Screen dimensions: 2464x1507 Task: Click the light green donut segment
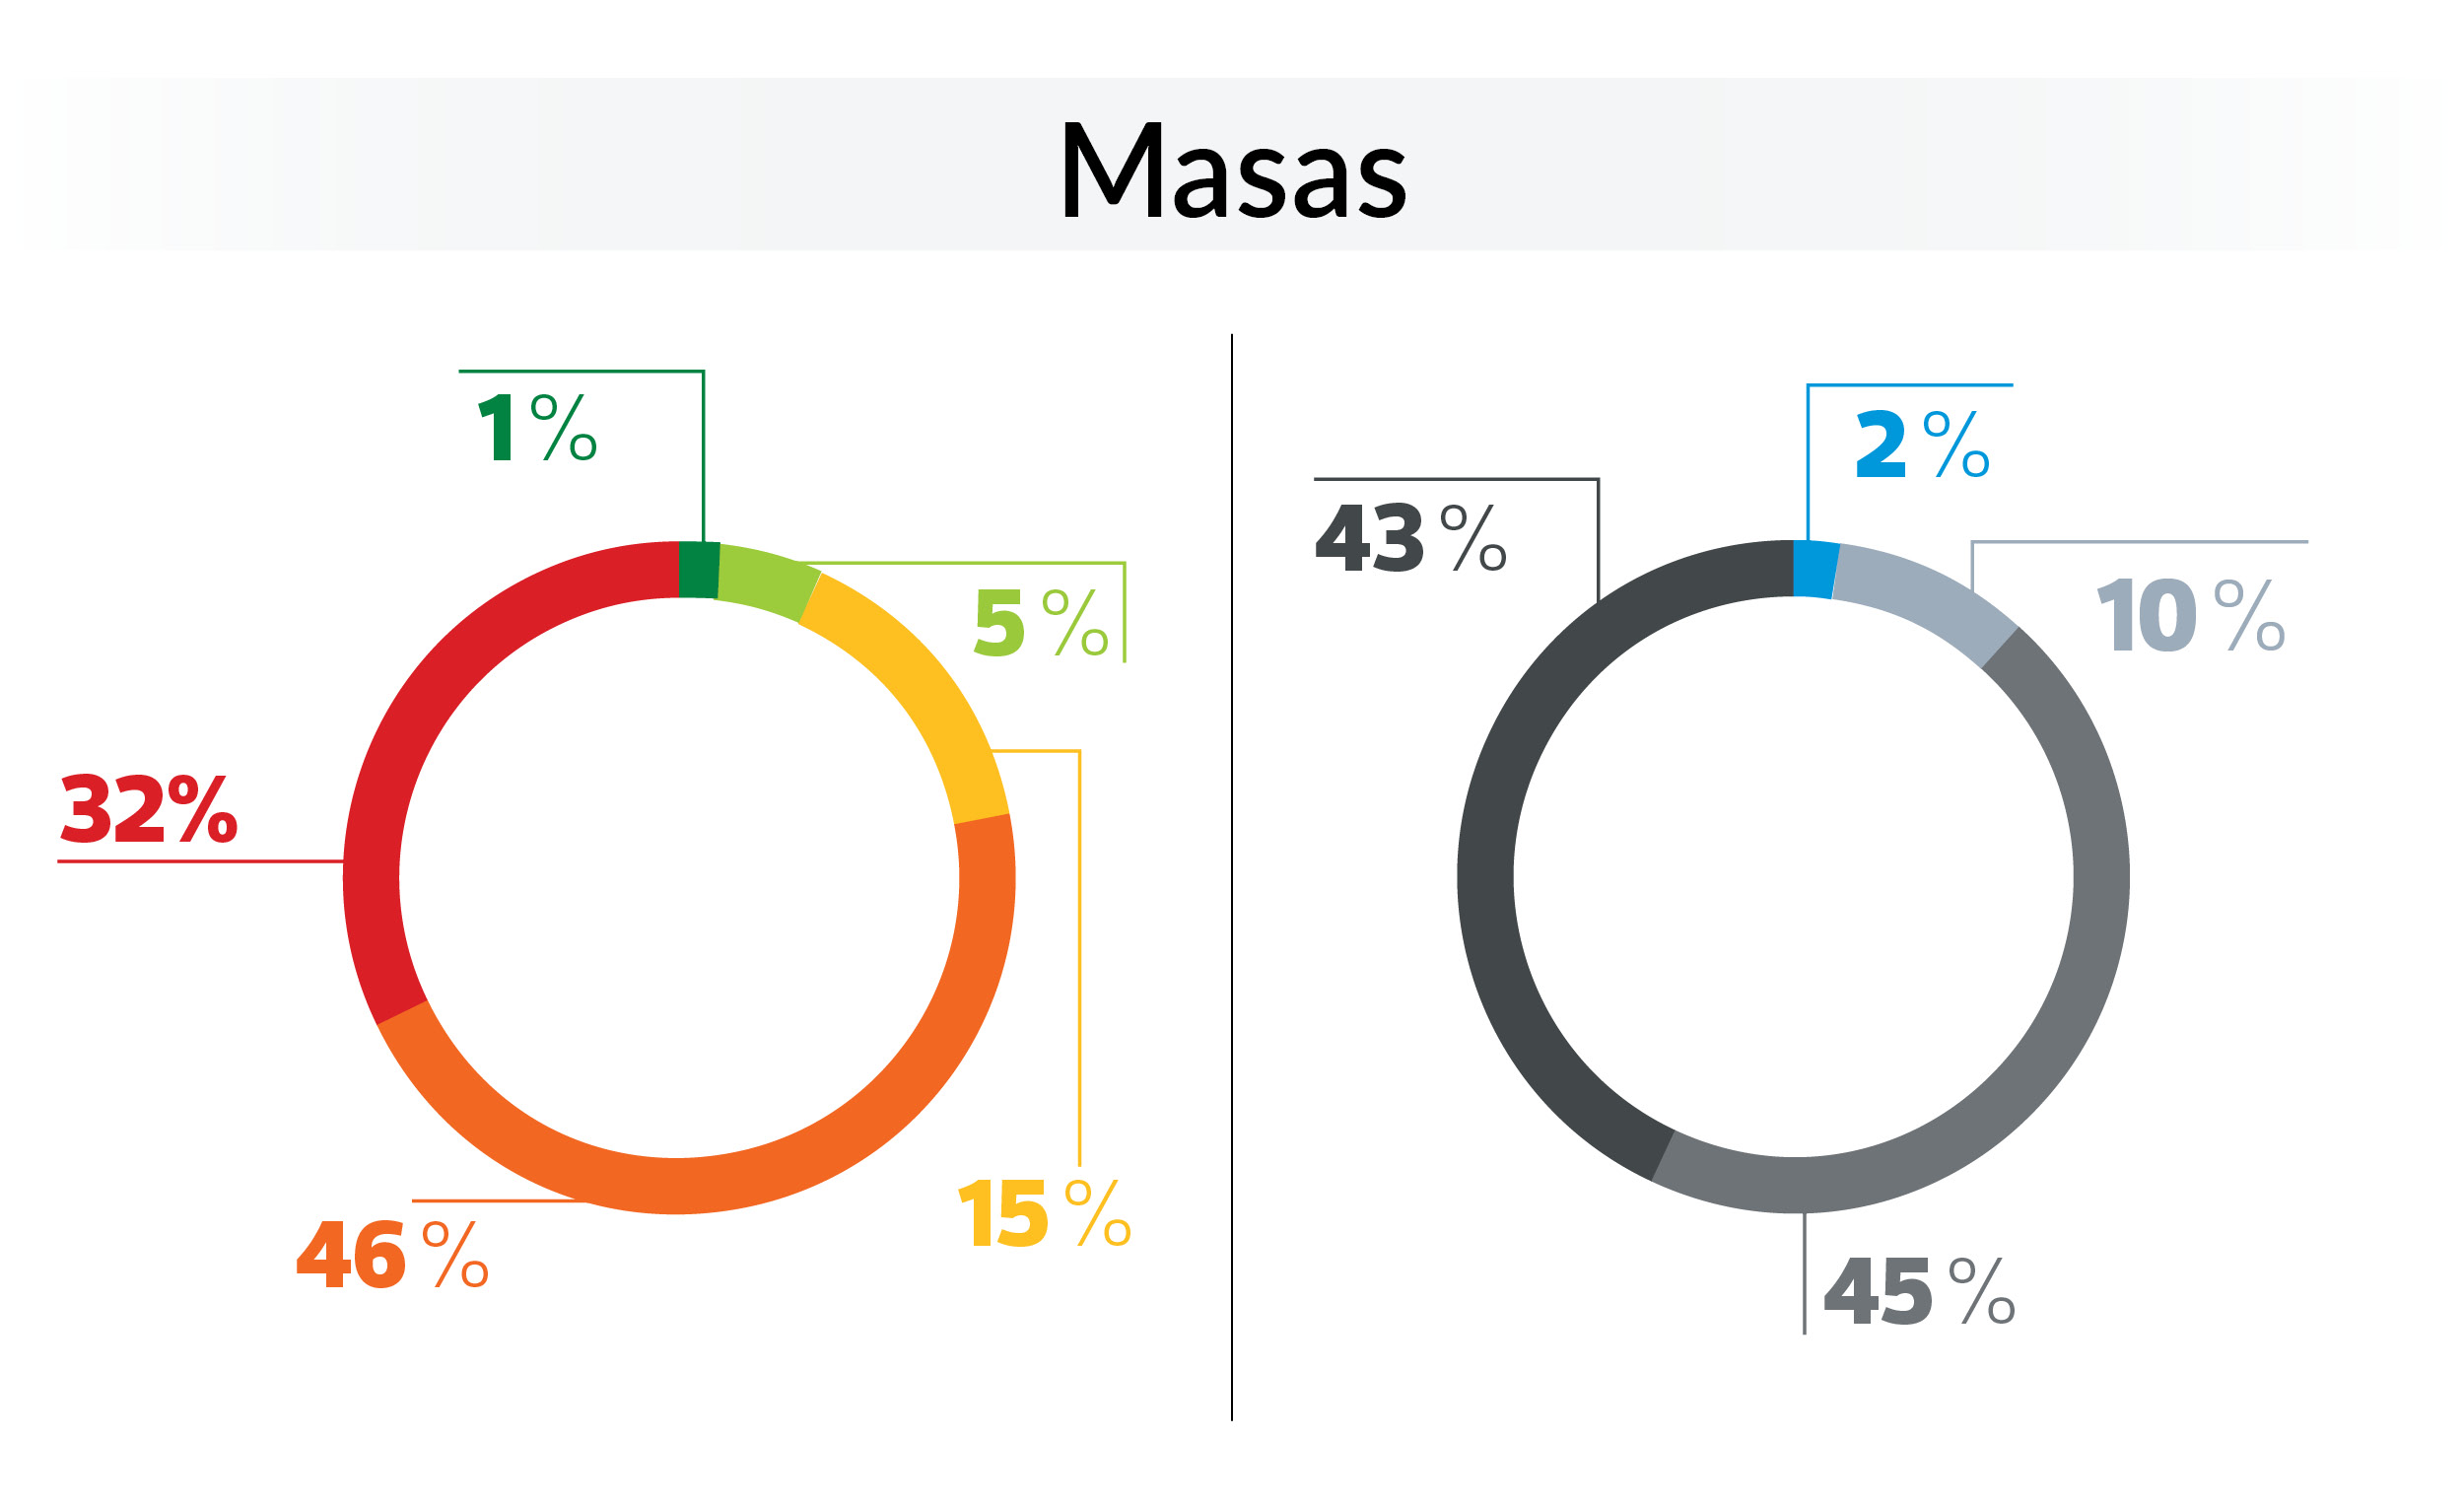pos(765,583)
